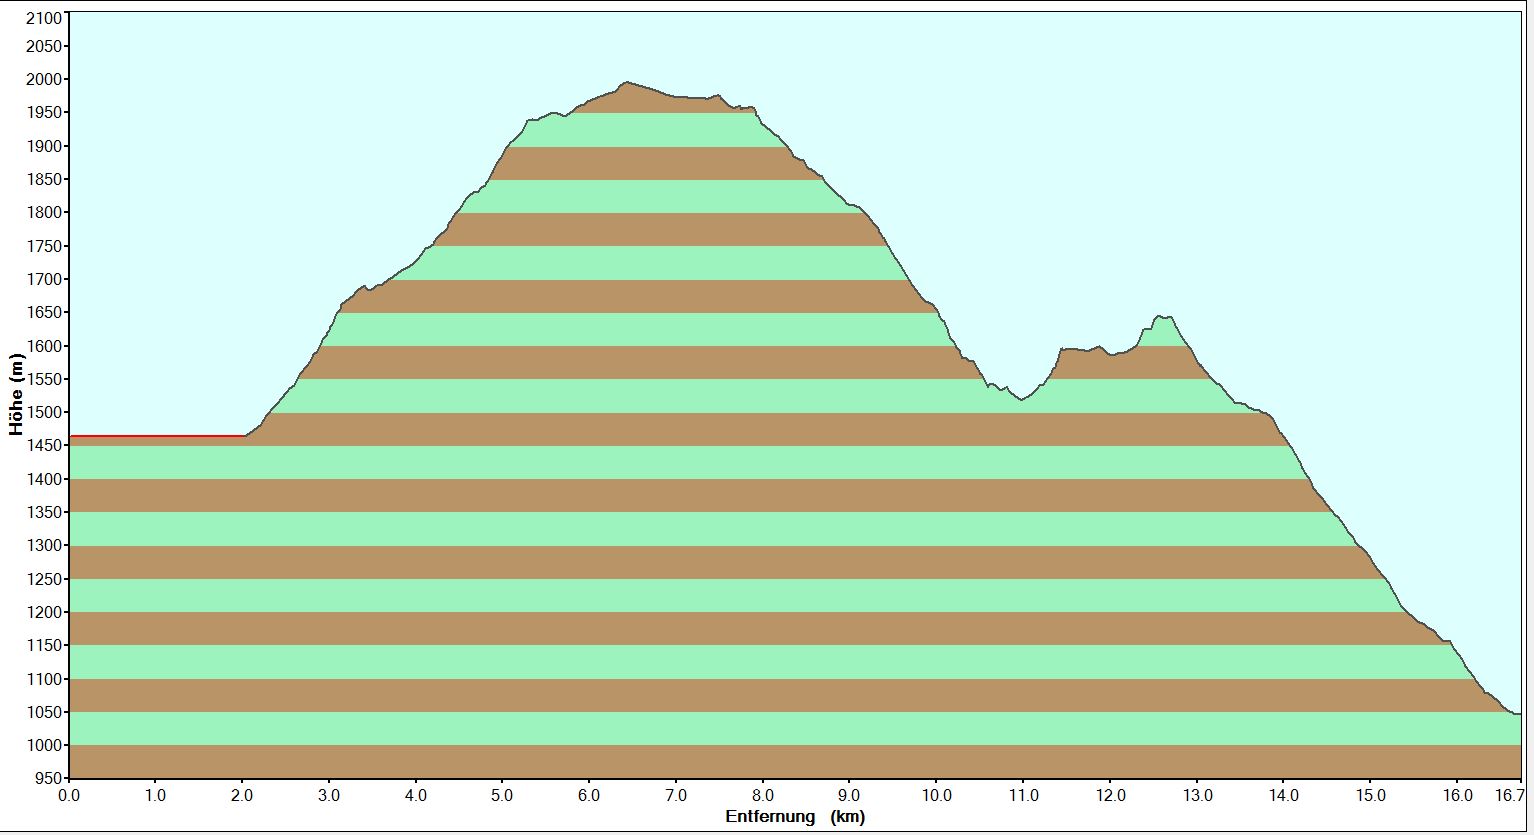Select the 2000 elevation tick label

[x=44, y=80]
